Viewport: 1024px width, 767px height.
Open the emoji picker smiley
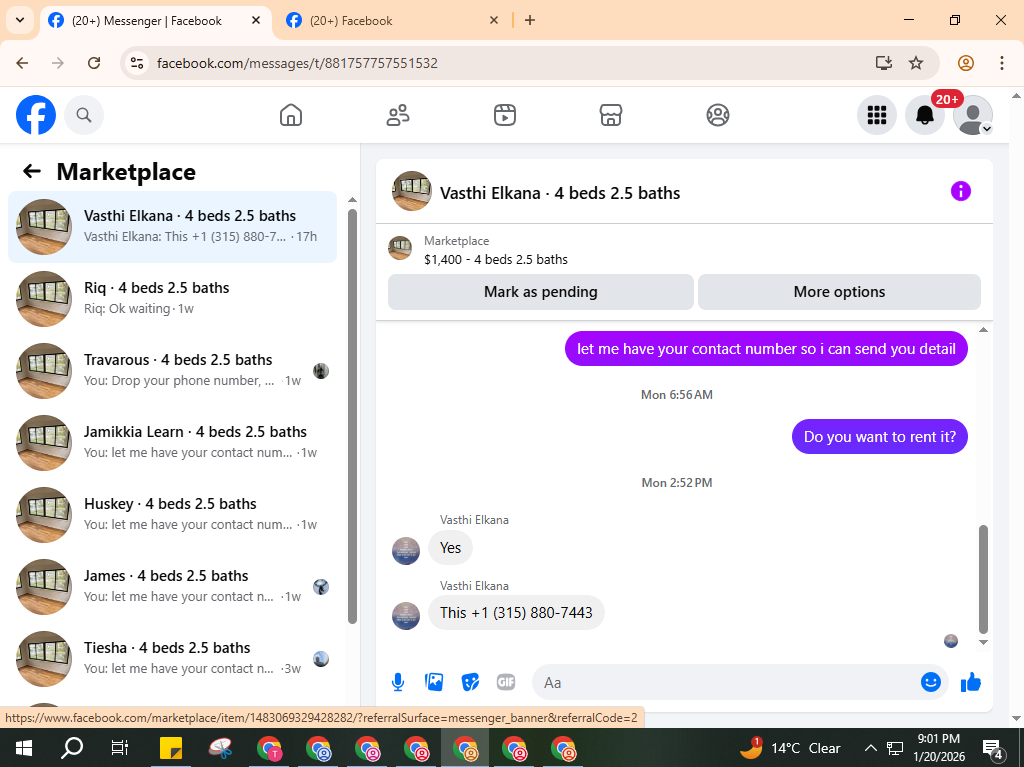[x=931, y=683]
